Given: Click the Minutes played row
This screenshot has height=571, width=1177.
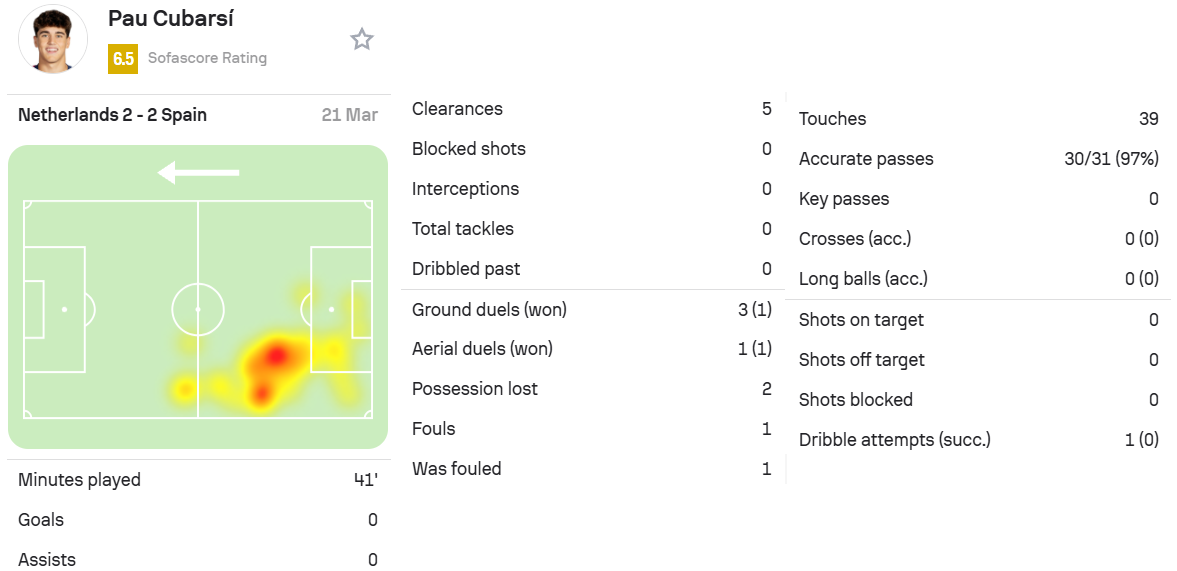Looking at the screenshot, I should 198,479.
